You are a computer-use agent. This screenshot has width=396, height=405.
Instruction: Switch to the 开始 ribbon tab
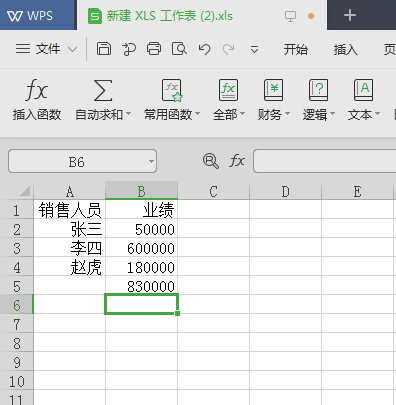(x=296, y=50)
